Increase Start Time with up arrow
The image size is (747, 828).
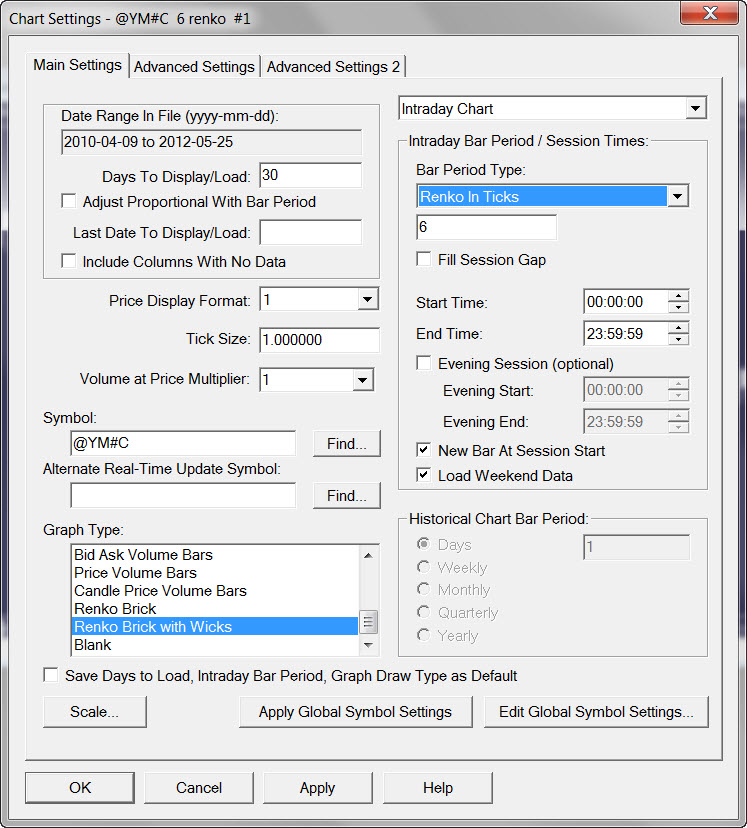678,296
